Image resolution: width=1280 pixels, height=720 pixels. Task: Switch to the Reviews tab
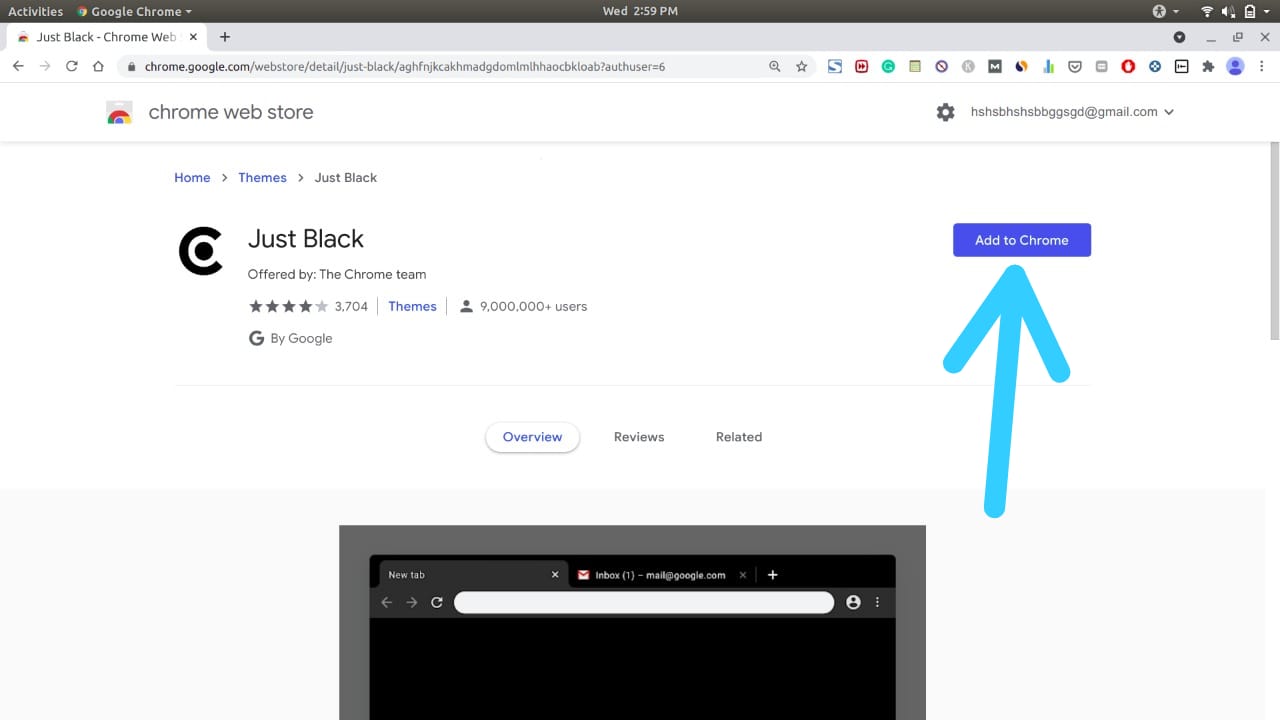click(639, 437)
